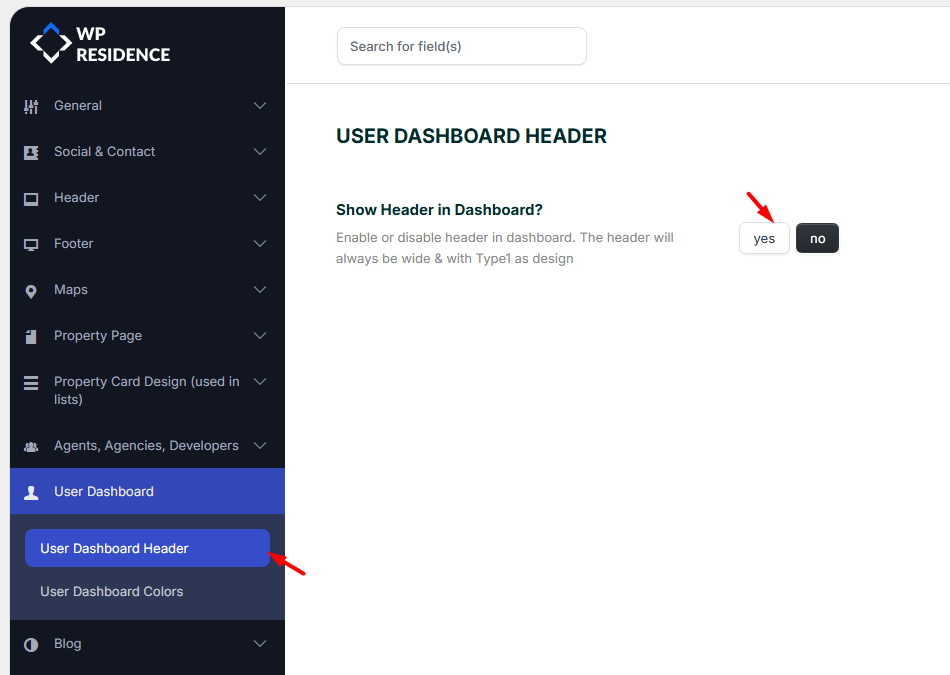950x675 pixels.
Task: Expand the General section chevron
Action: (x=260, y=106)
